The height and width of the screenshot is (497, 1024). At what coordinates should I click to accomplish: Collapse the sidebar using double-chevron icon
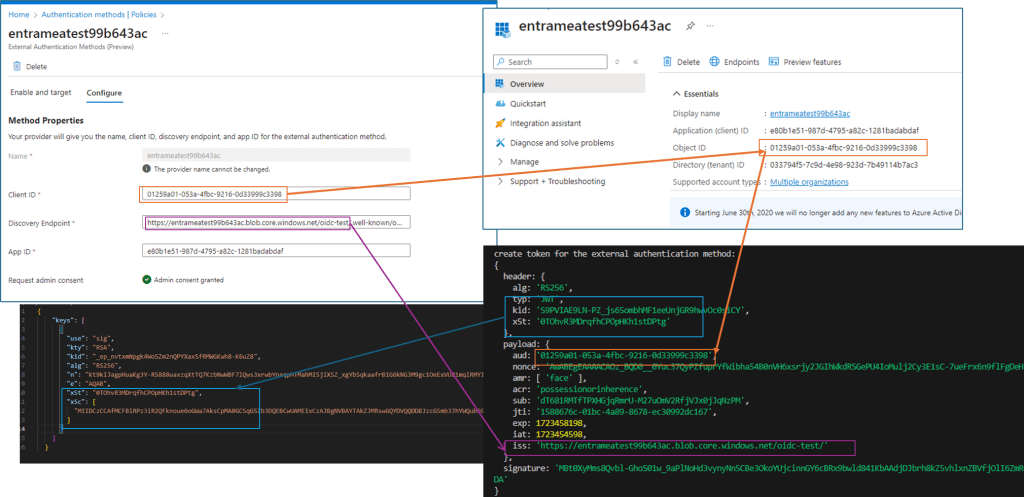[637, 62]
